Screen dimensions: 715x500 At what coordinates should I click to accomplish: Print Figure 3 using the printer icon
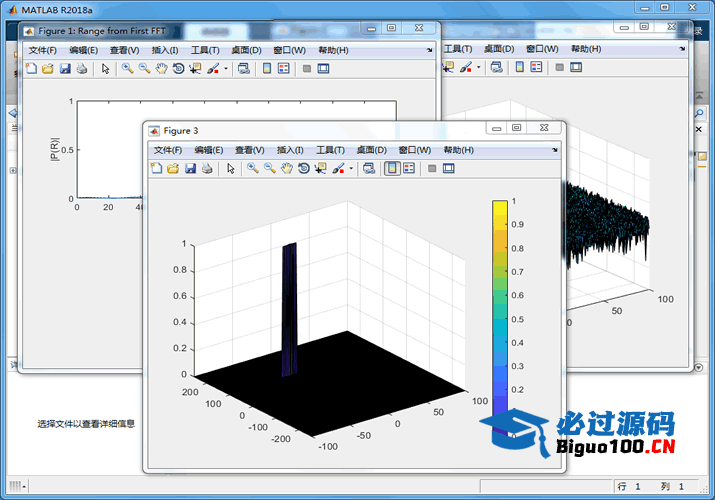[x=206, y=169]
